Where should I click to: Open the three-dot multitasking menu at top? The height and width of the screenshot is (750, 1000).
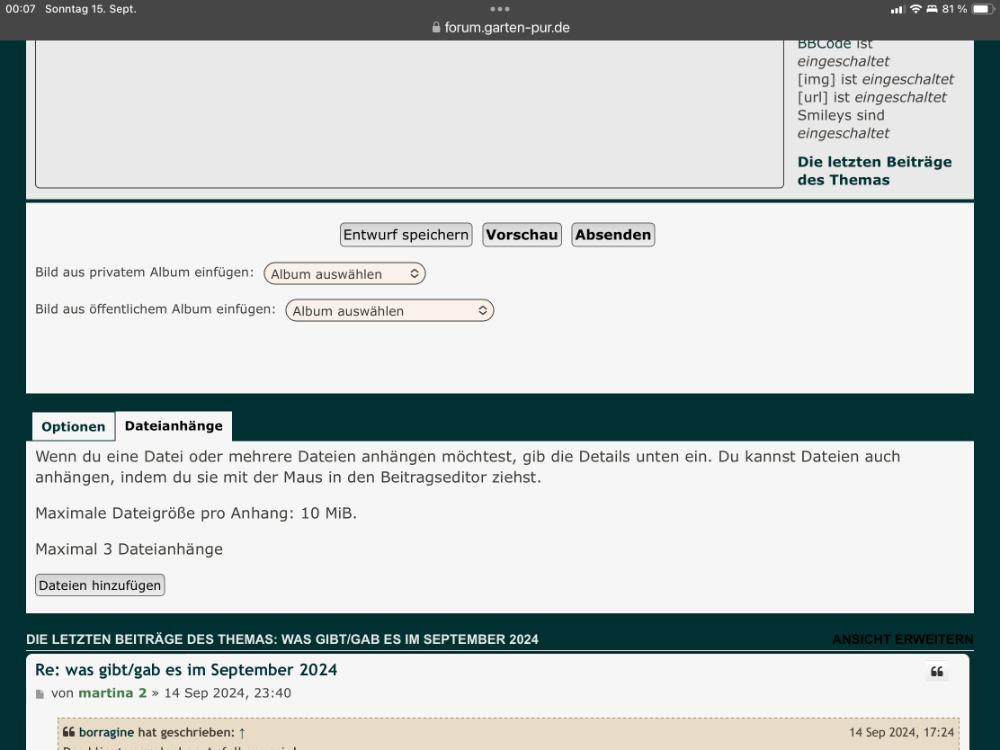(500, 9)
